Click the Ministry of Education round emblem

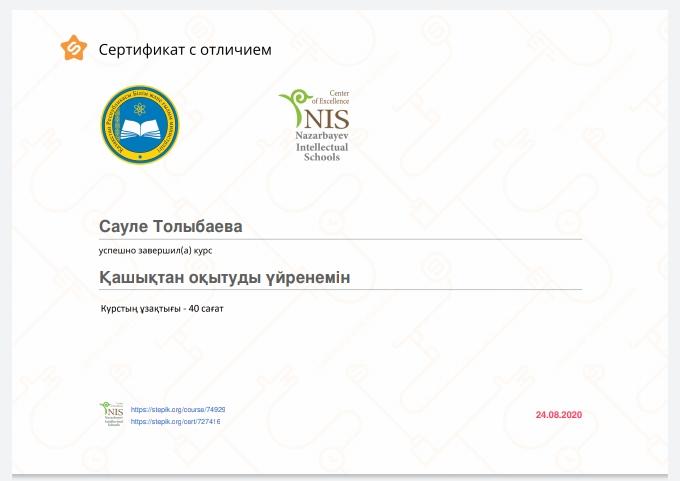point(140,125)
